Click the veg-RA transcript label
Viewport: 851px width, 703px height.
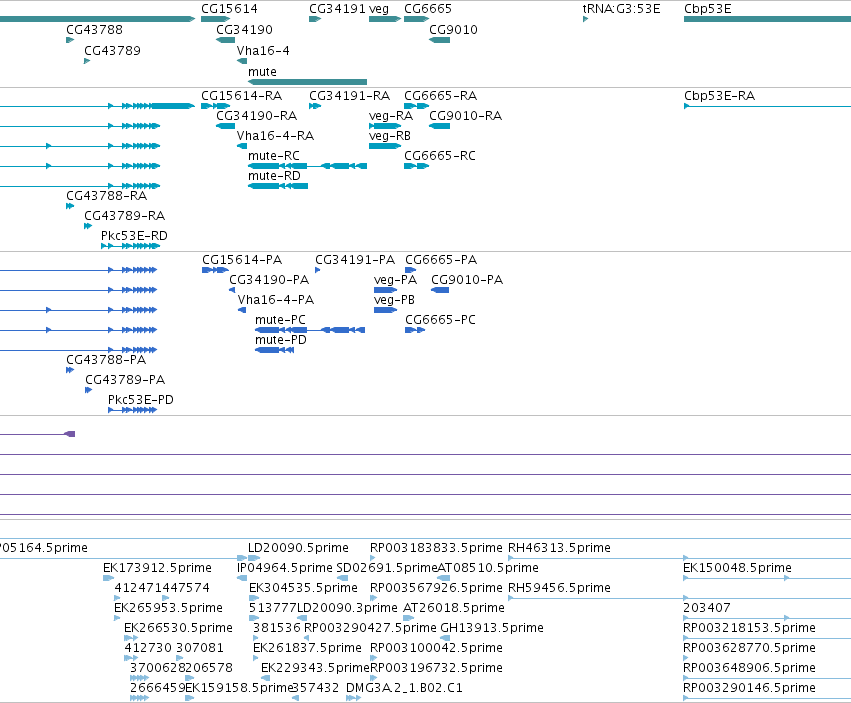(x=391, y=116)
